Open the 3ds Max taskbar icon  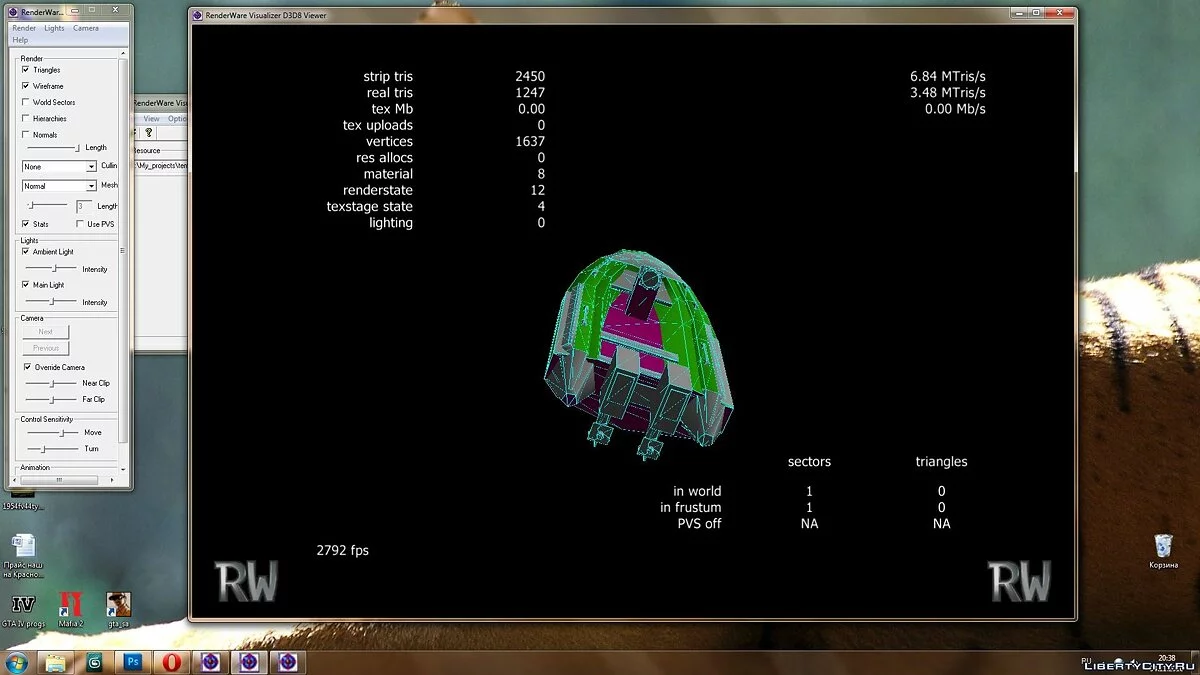point(95,662)
